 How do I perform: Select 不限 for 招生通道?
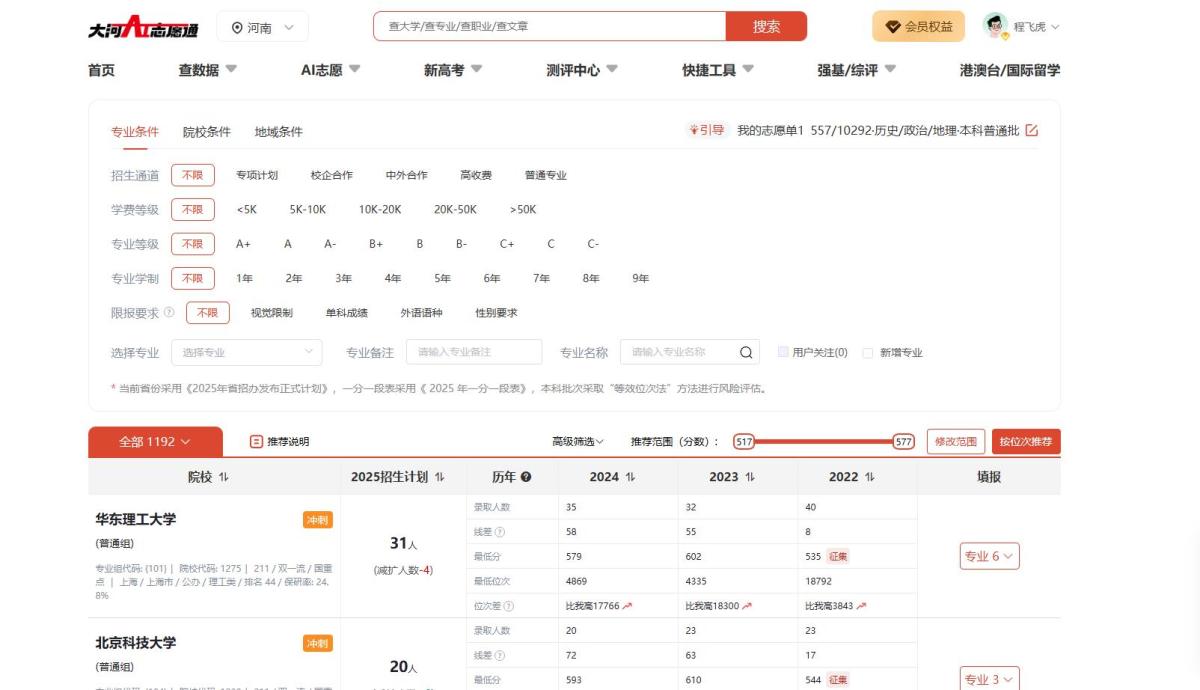(193, 175)
